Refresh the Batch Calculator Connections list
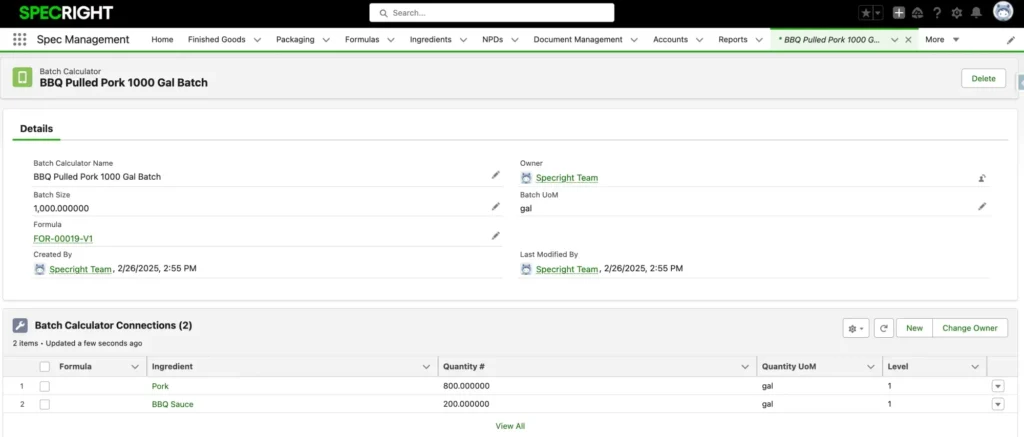The image size is (1024, 437). (883, 328)
